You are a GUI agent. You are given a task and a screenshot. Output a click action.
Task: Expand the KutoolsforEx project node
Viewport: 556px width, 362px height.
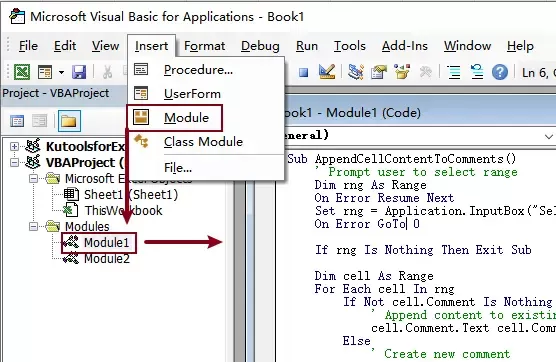click(x=14, y=146)
